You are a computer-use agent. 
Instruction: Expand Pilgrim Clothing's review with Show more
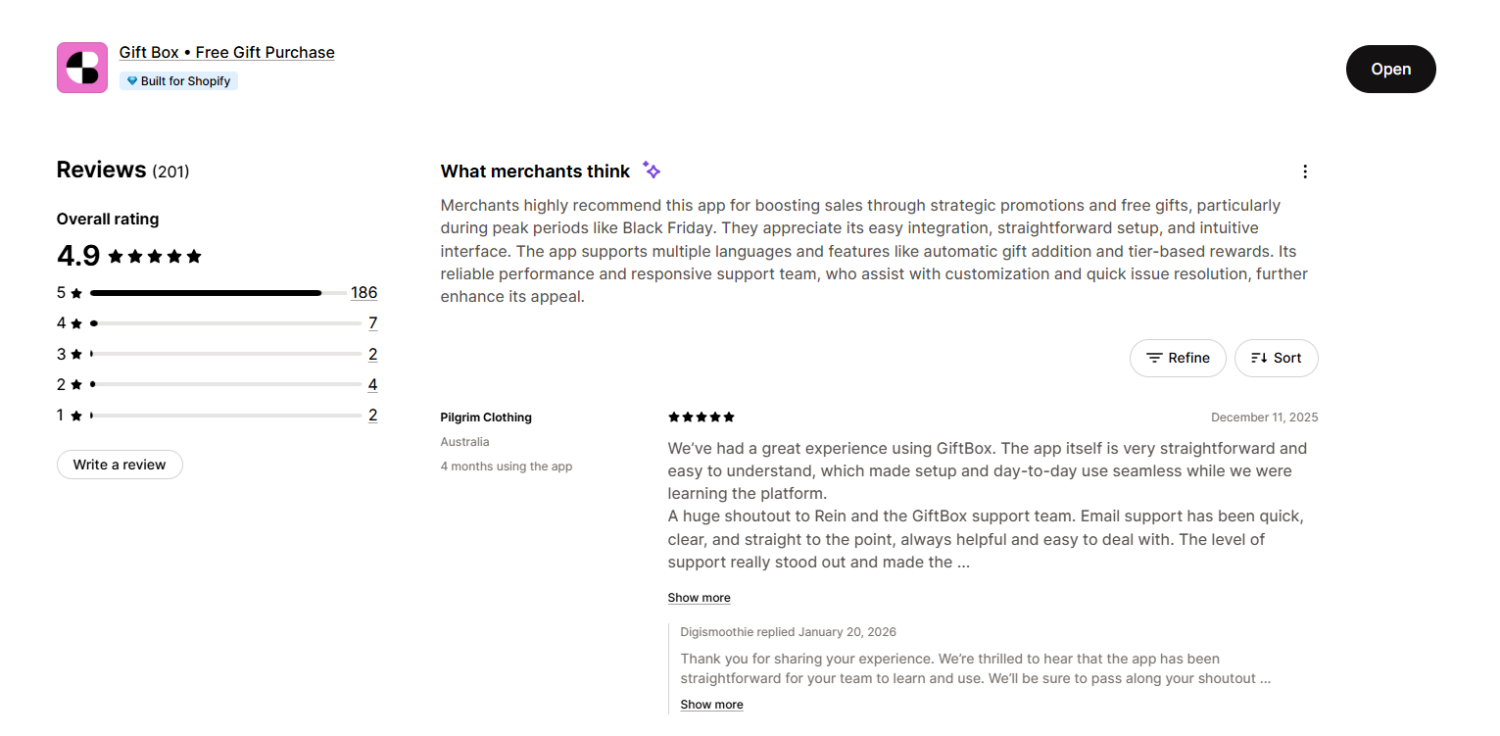pos(698,597)
